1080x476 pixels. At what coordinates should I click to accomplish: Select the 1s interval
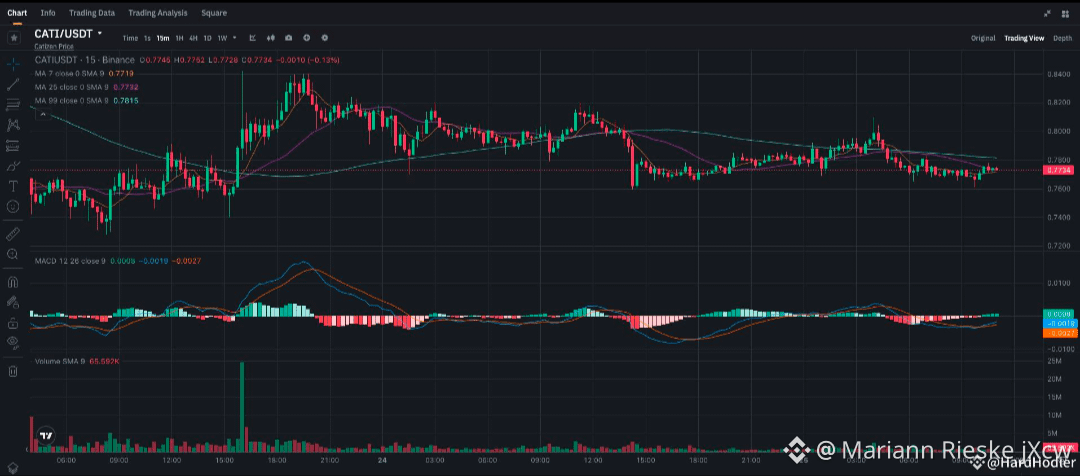pos(147,39)
